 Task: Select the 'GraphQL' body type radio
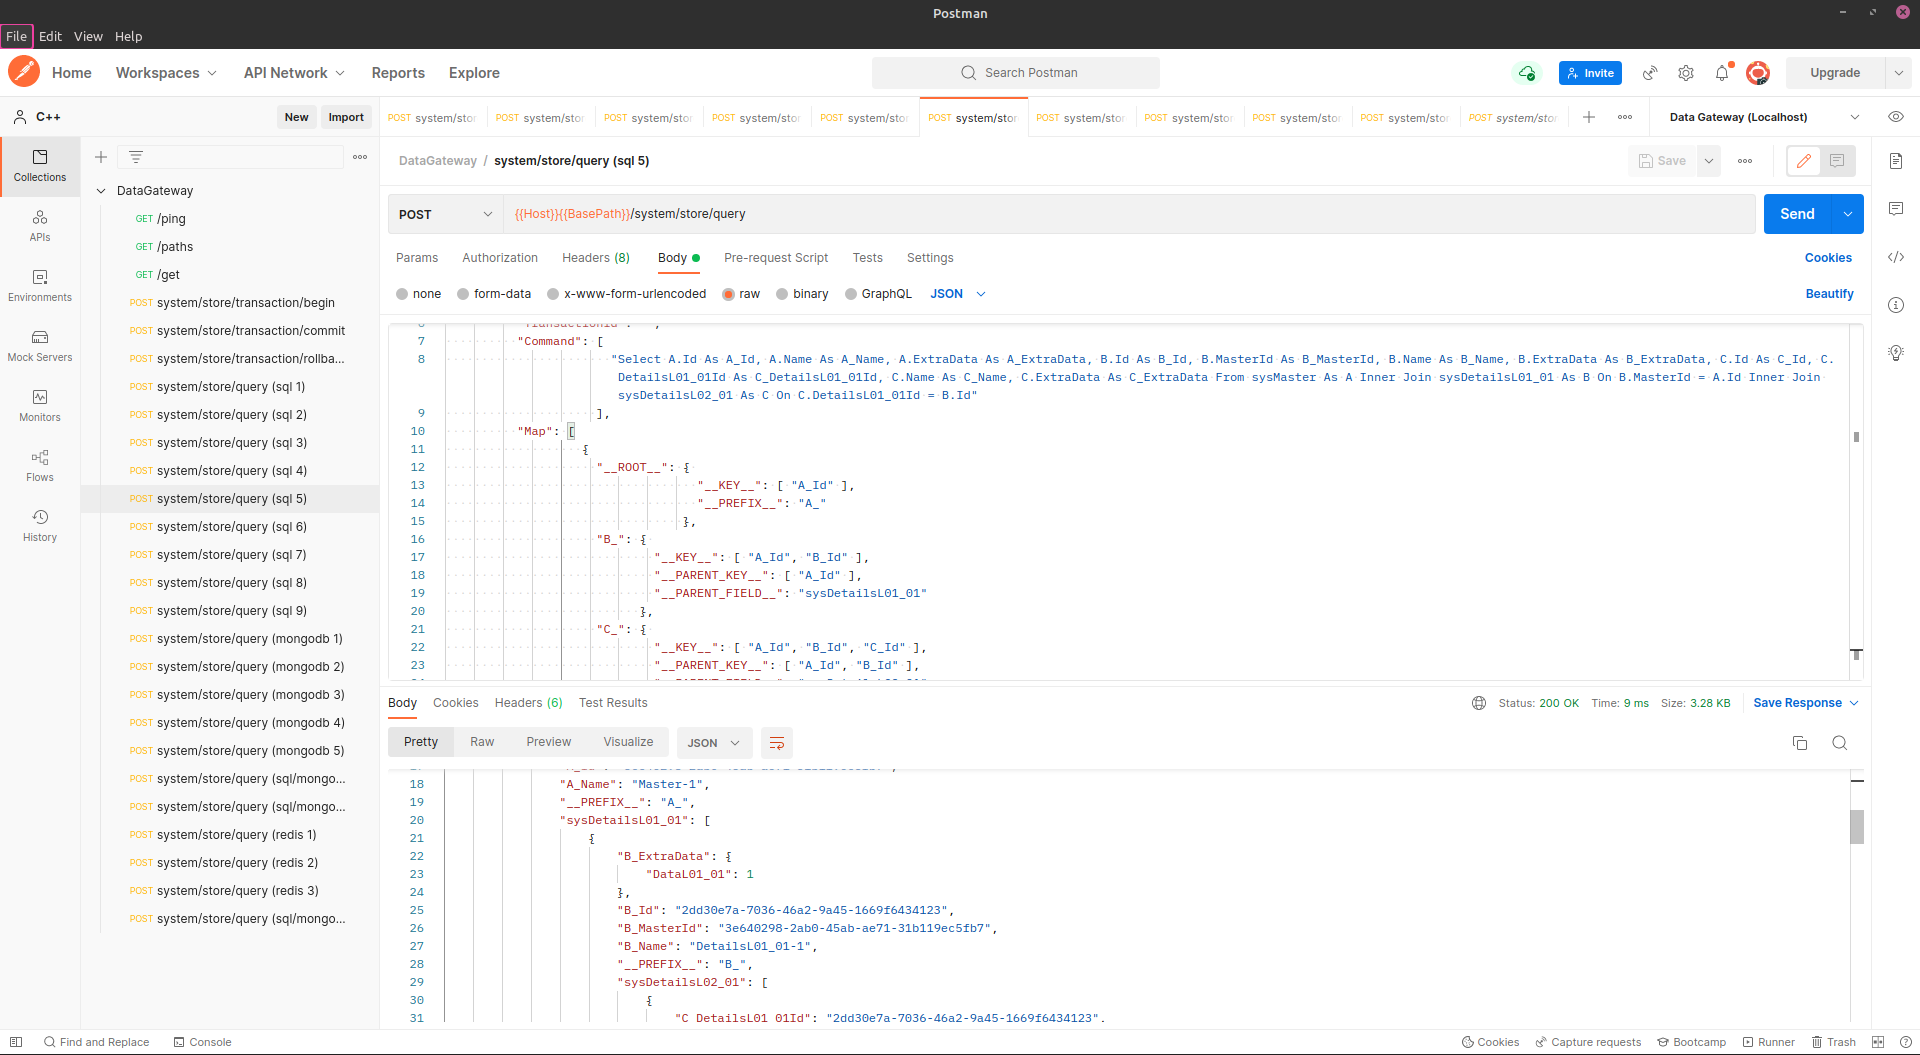(851, 294)
